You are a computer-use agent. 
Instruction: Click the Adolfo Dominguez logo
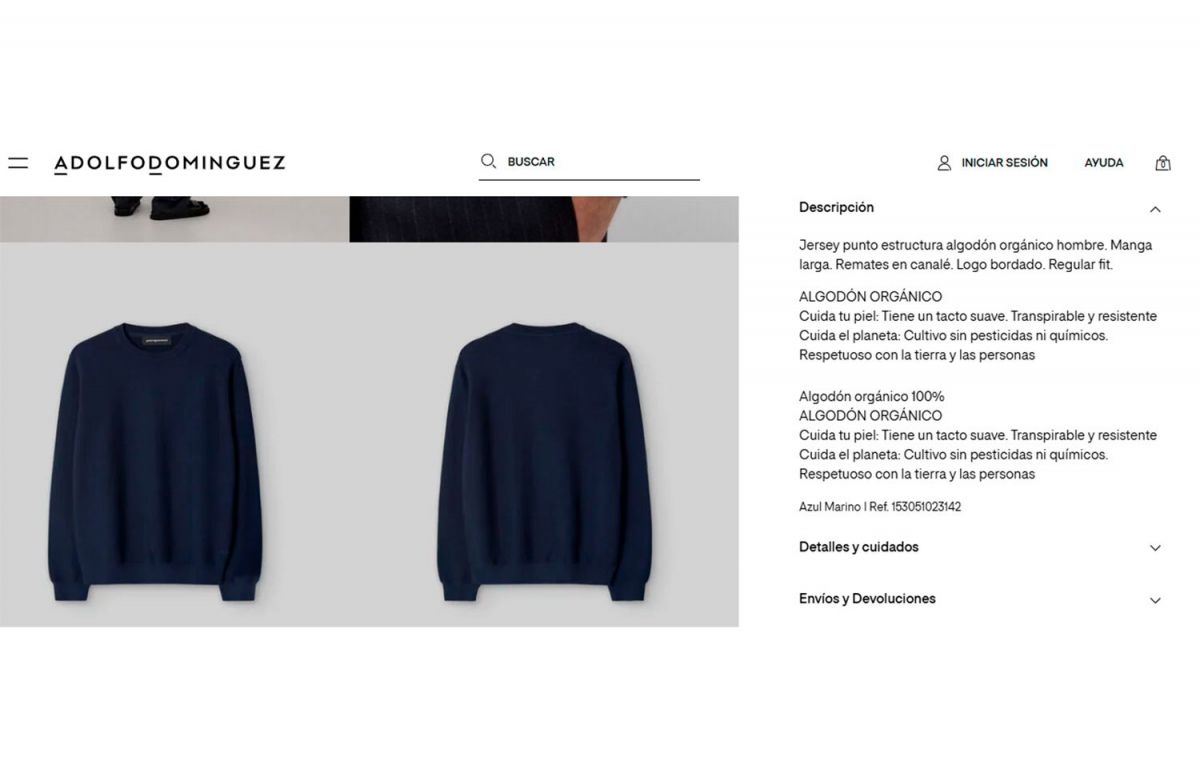click(170, 163)
